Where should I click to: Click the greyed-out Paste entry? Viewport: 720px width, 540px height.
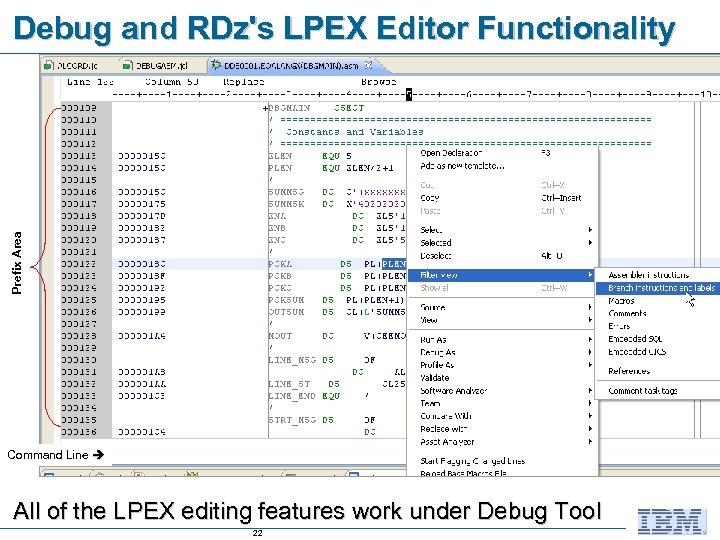click(430, 211)
